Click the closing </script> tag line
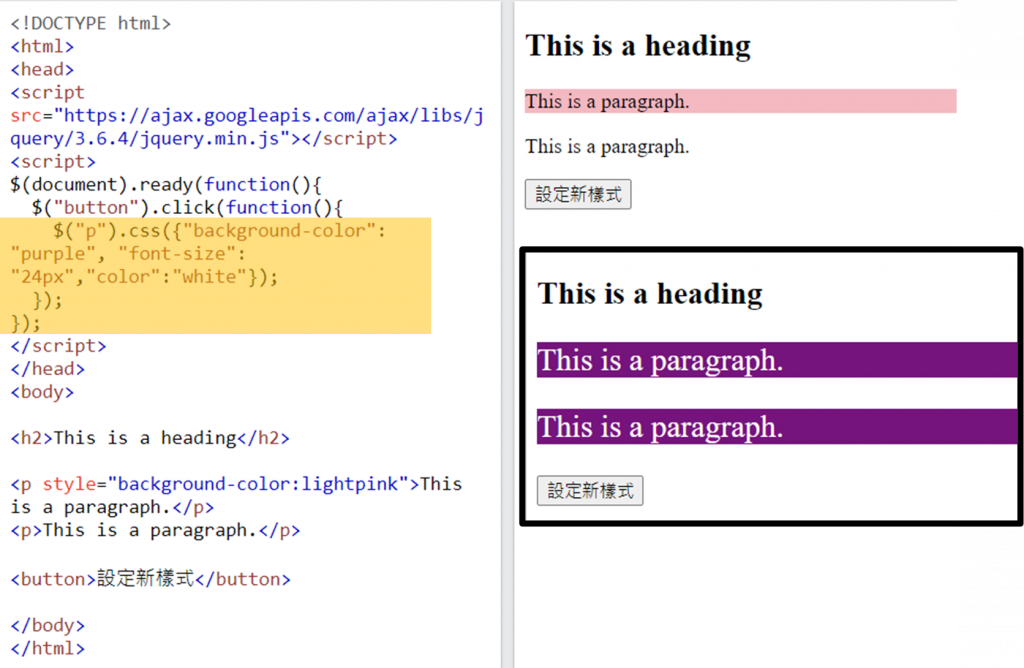Screen dimensions: 1024x668 coord(58,346)
